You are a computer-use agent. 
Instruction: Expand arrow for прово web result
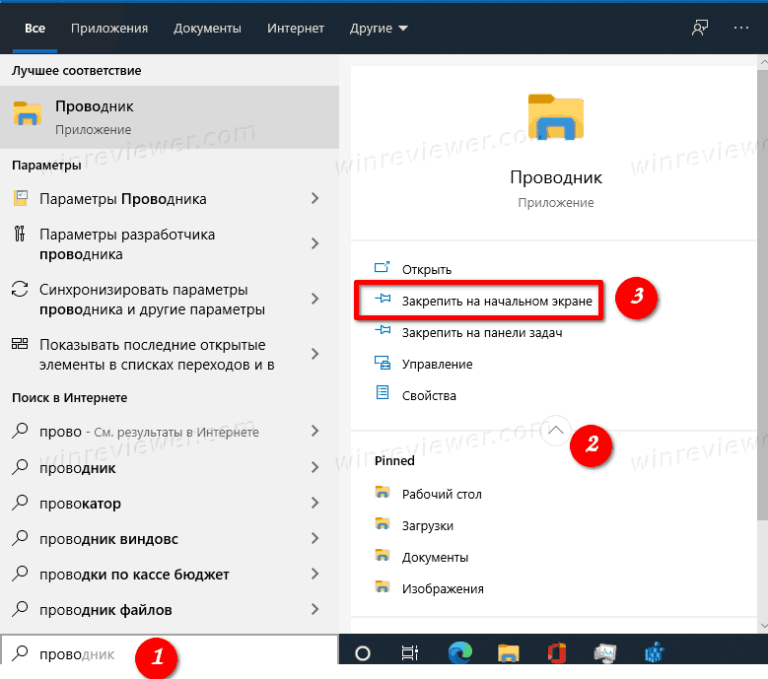click(315, 431)
